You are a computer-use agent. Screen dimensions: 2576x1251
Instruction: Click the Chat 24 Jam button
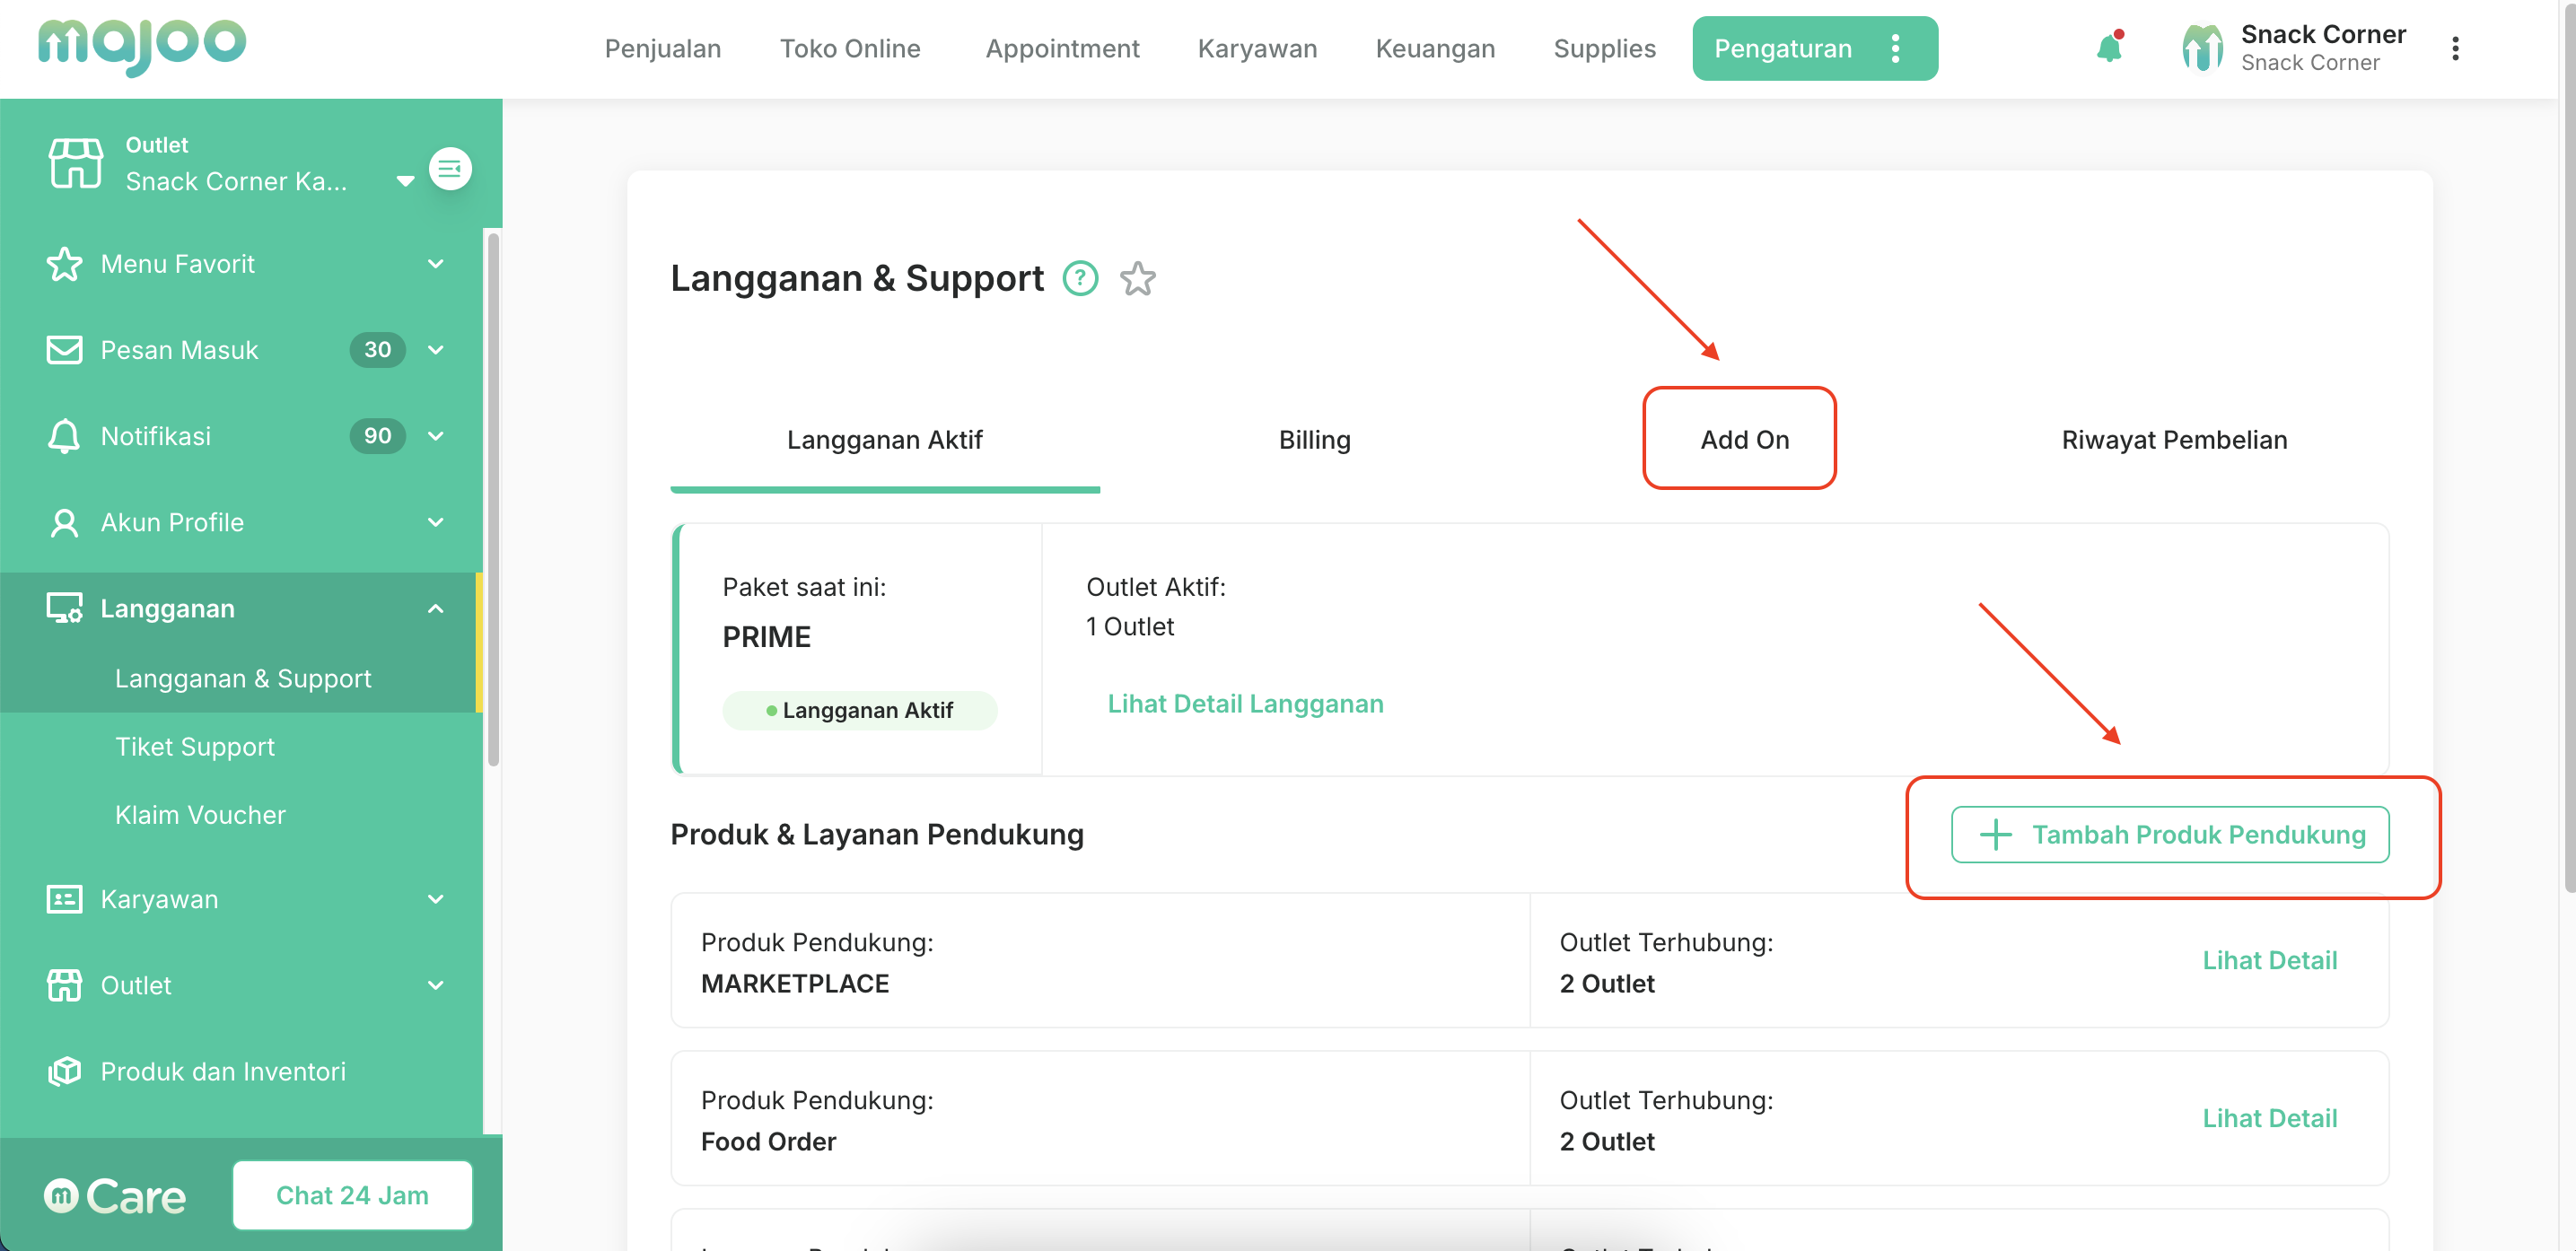352,1195
